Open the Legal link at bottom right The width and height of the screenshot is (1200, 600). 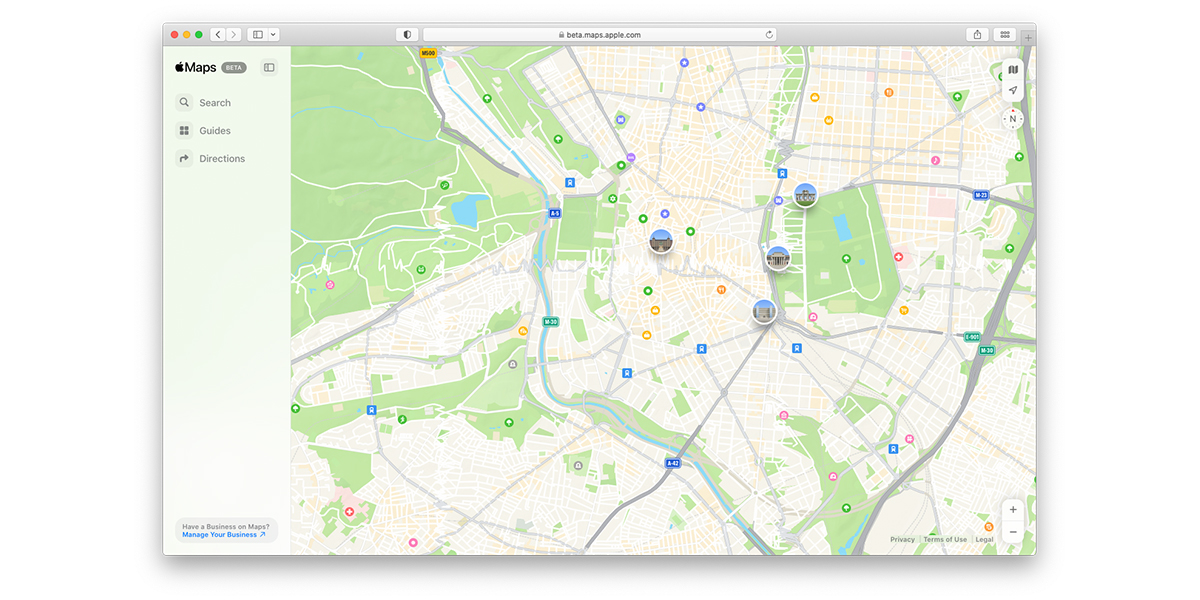pos(984,539)
